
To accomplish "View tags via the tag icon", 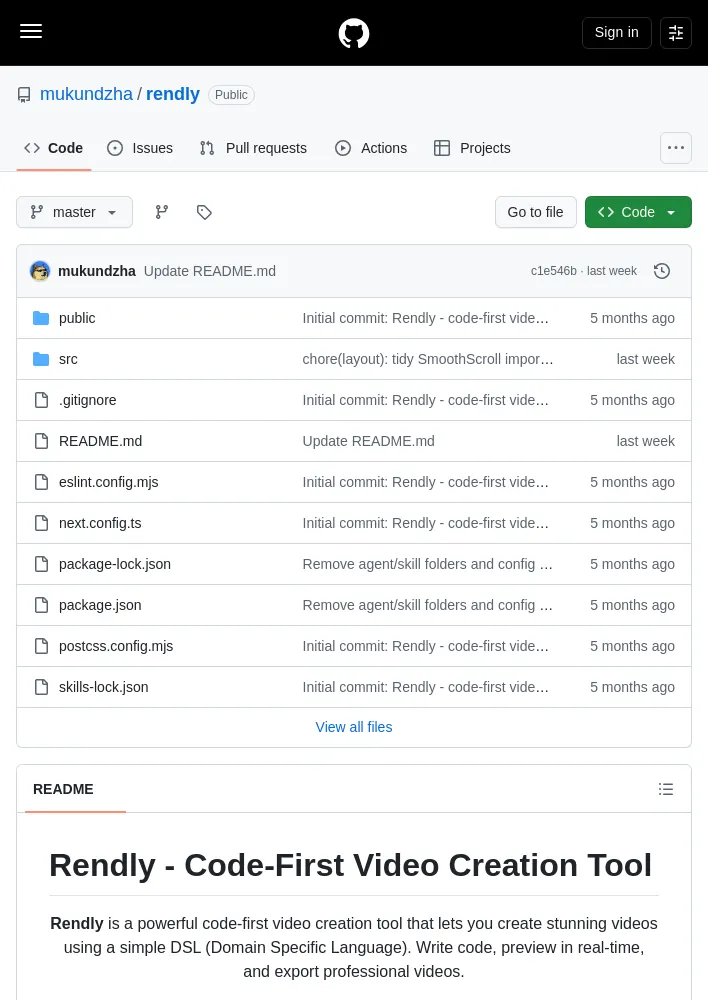I will tap(204, 212).
